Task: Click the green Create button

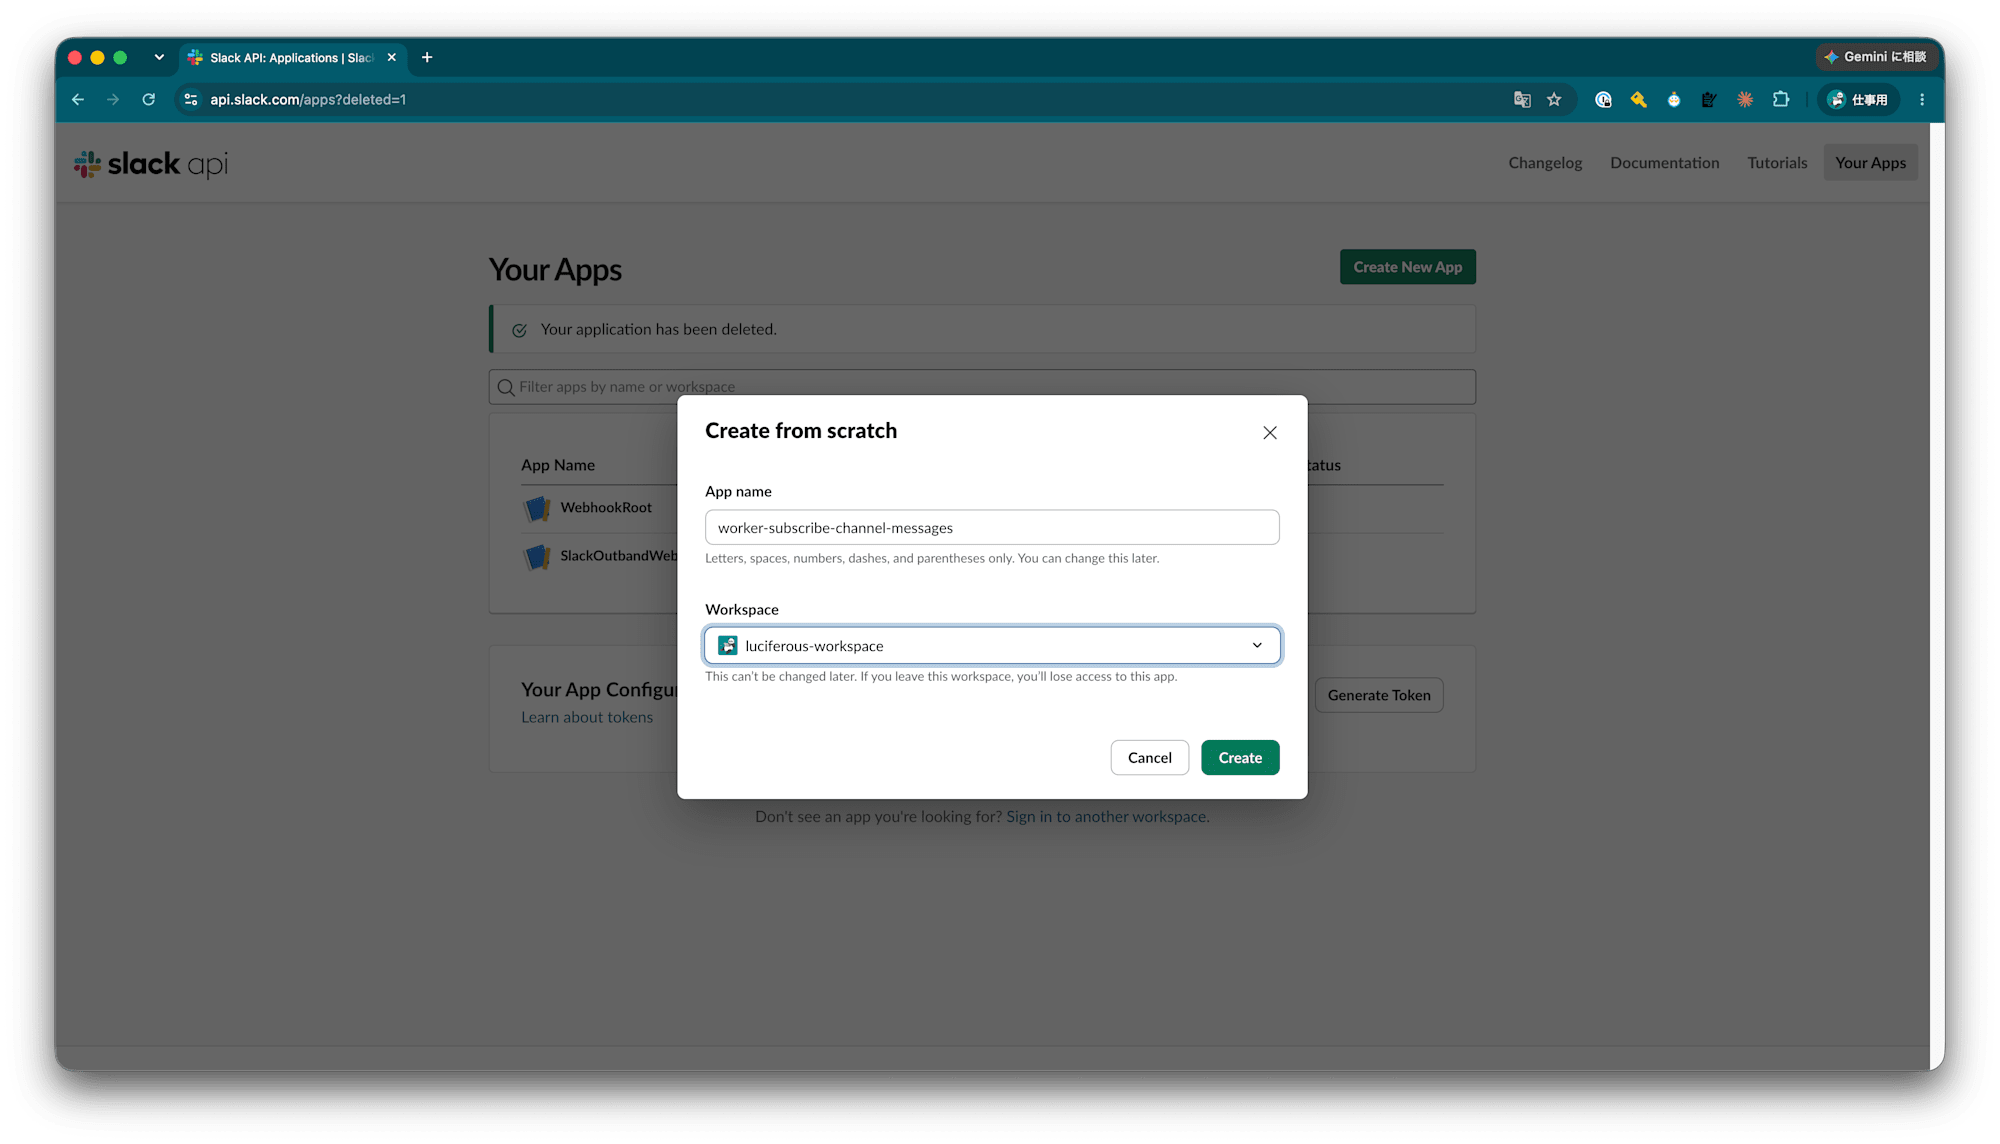Action: (x=1240, y=757)
